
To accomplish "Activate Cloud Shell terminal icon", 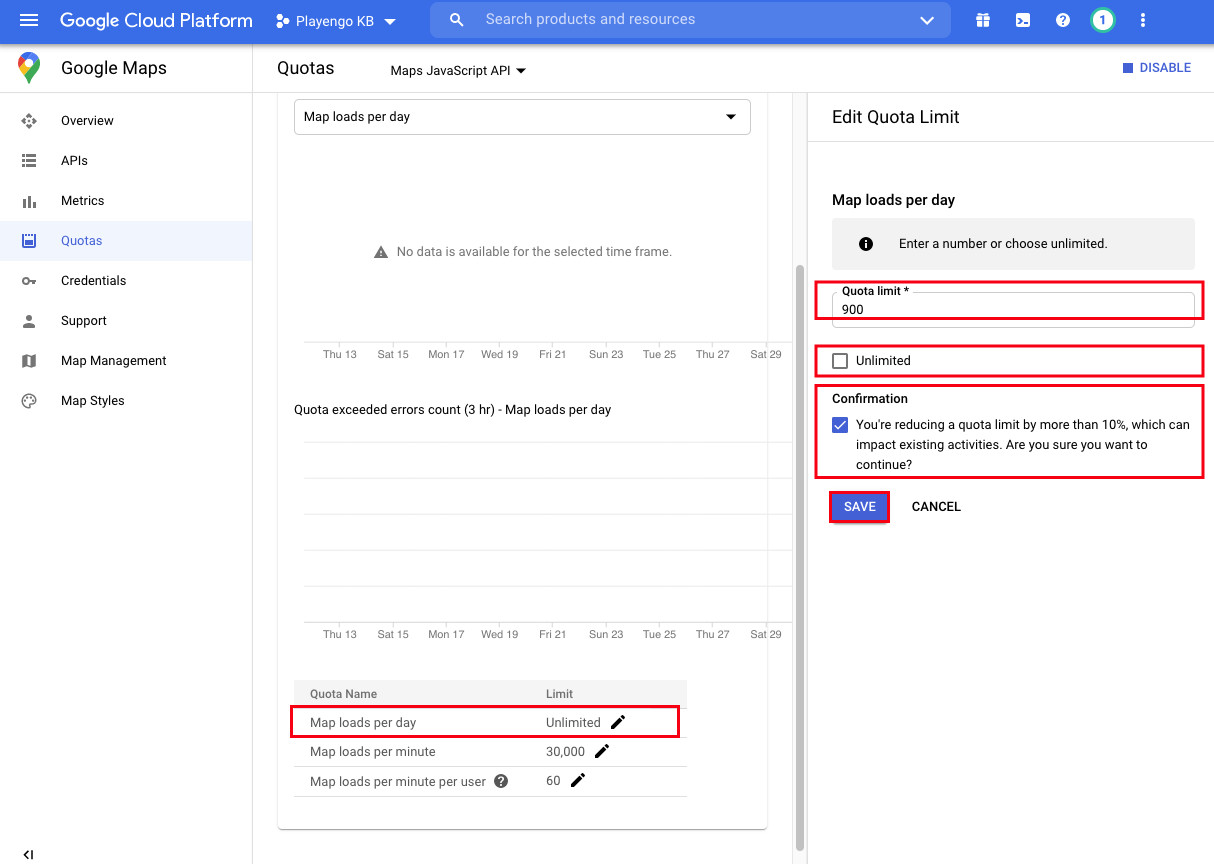I will point(1023,20).
